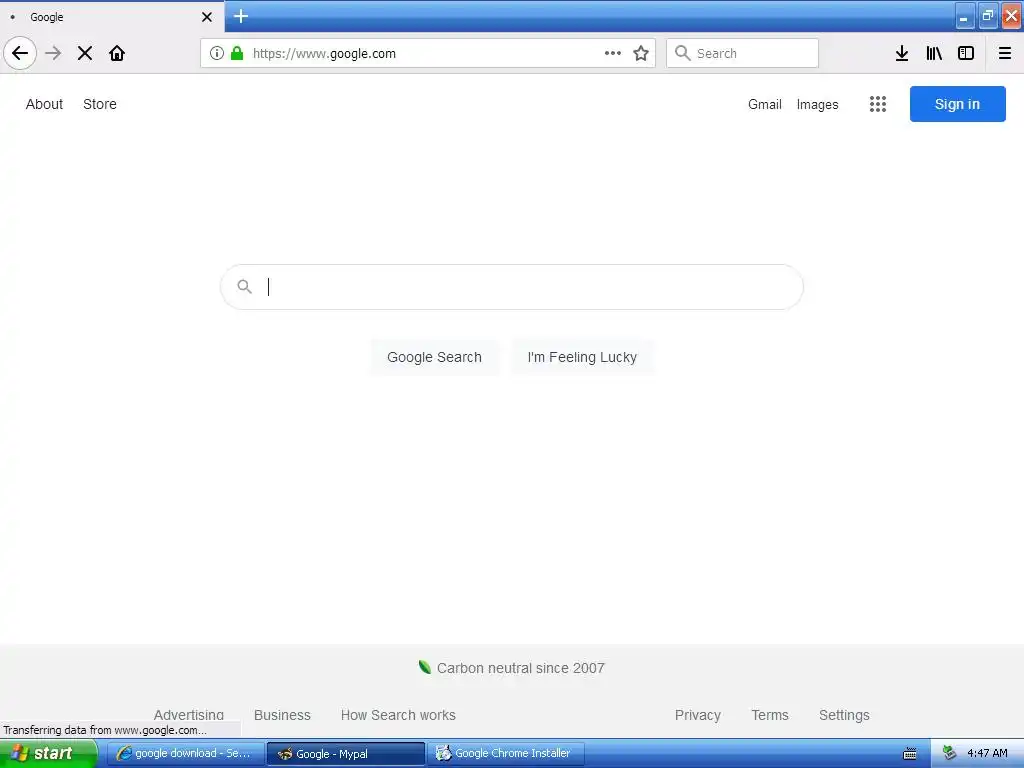Click the on-screen keyboard tray icon
Viewport: 1024px width, 768px height.
click(x=910, y=754)
